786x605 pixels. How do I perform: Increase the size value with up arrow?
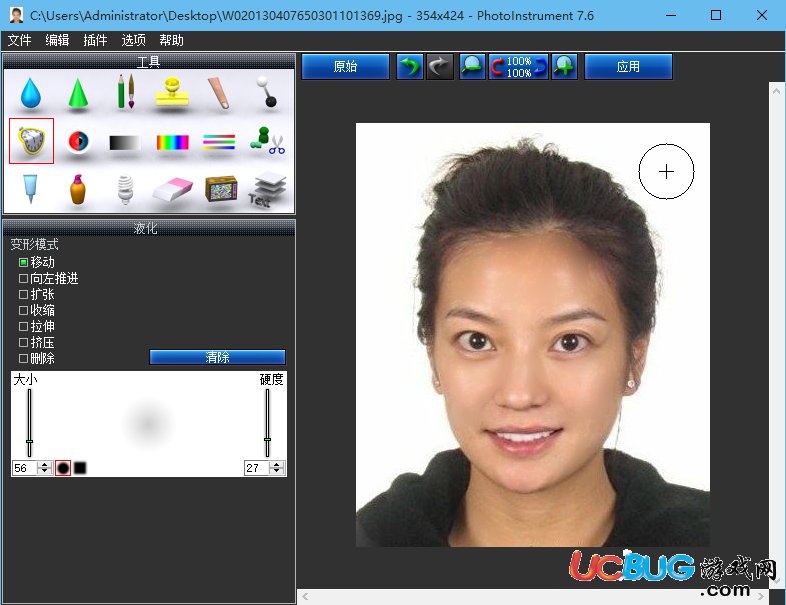45,465
